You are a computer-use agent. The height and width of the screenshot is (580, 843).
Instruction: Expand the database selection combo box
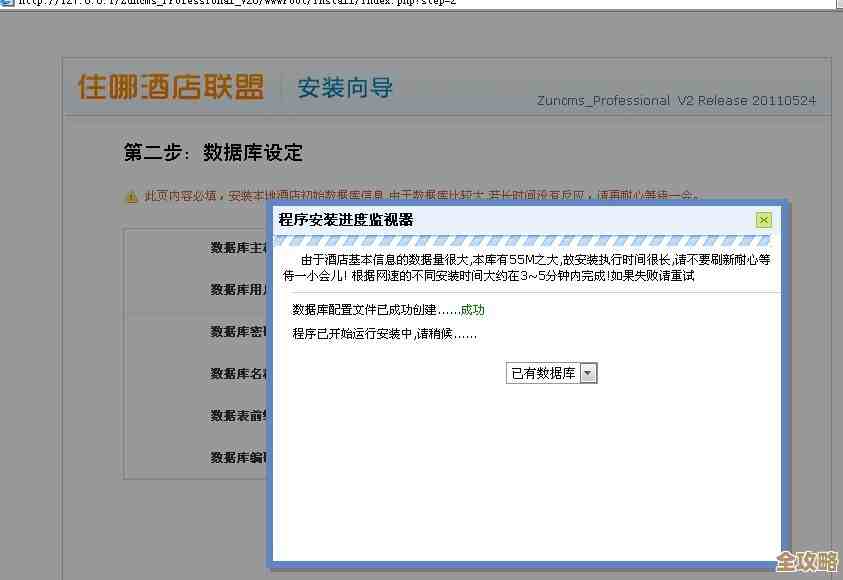click(551, 372)
